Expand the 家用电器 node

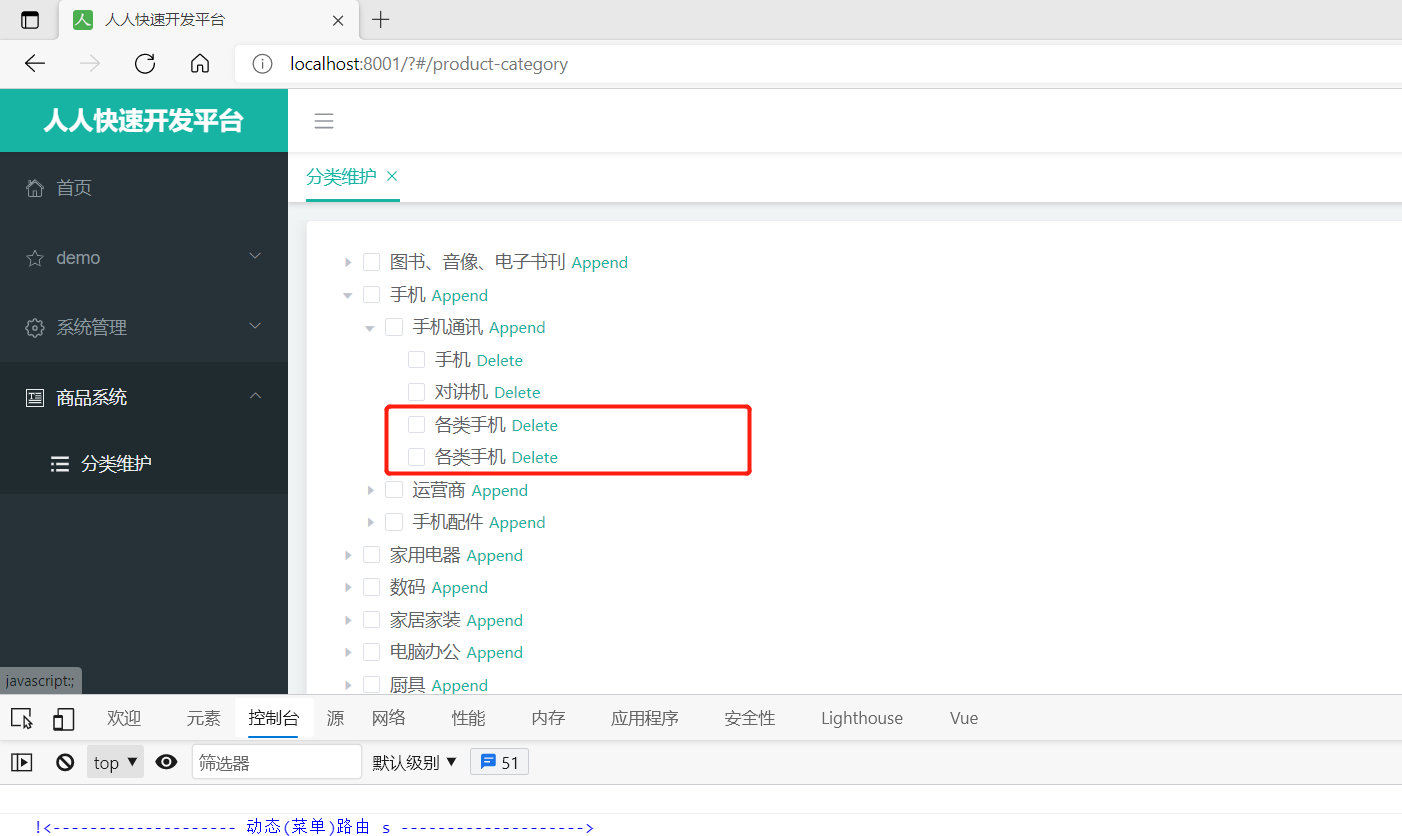tap(348, 555)
